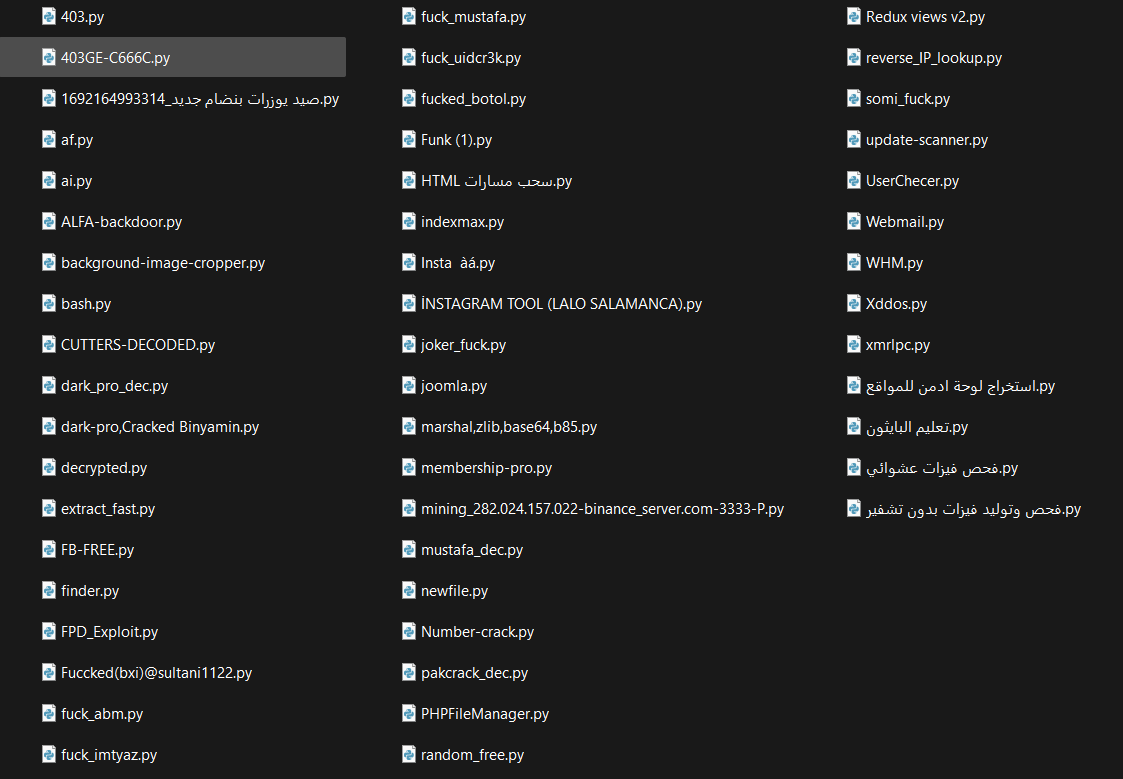Viewport: 1123px width, 779px height.
Task: Click the file icon beside ai.py
Action: (x=49, y=180)
